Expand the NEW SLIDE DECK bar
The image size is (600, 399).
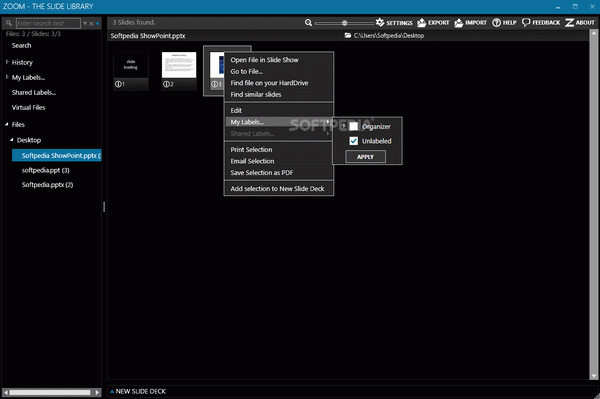[x=138, y=391]
